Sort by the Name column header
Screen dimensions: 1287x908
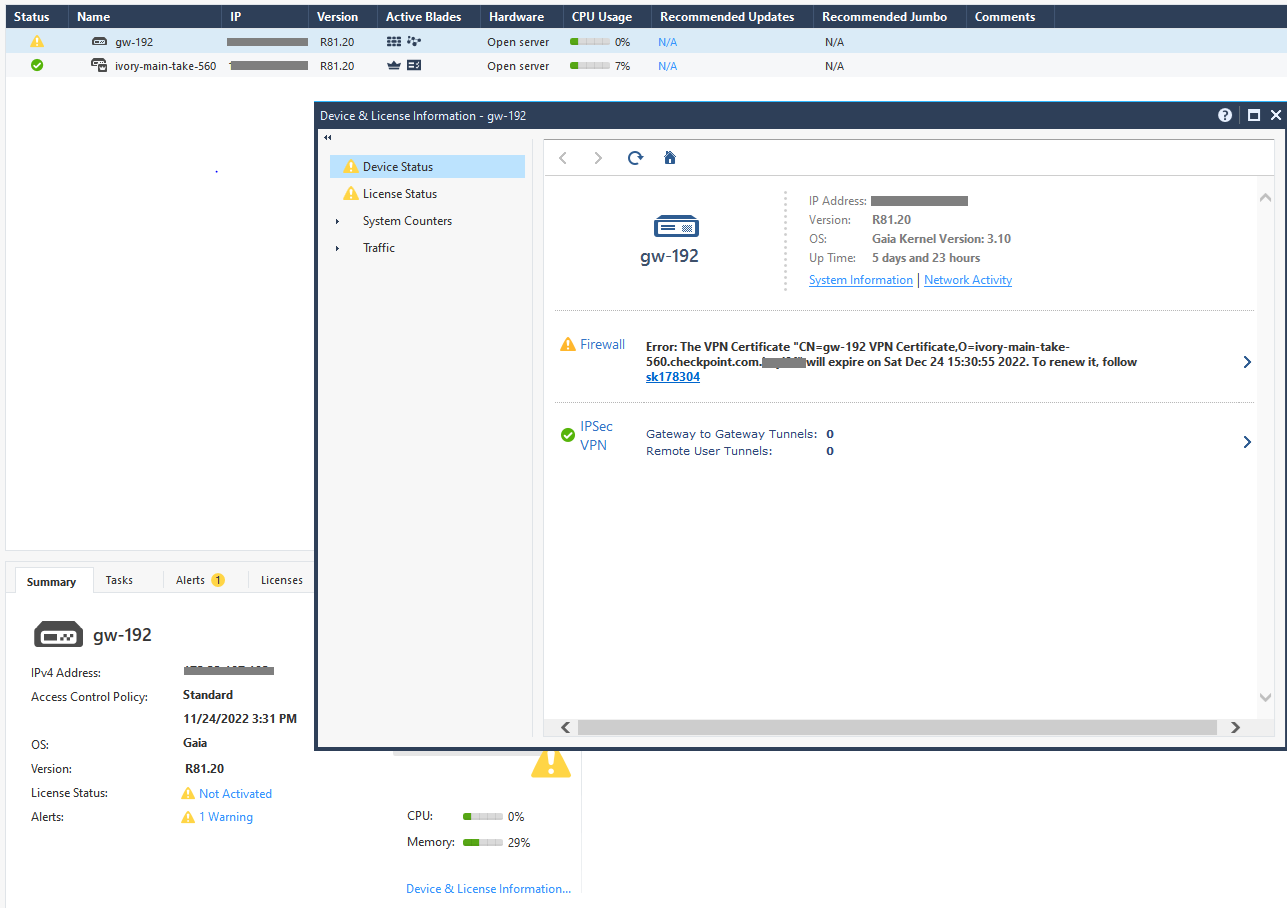145,17
